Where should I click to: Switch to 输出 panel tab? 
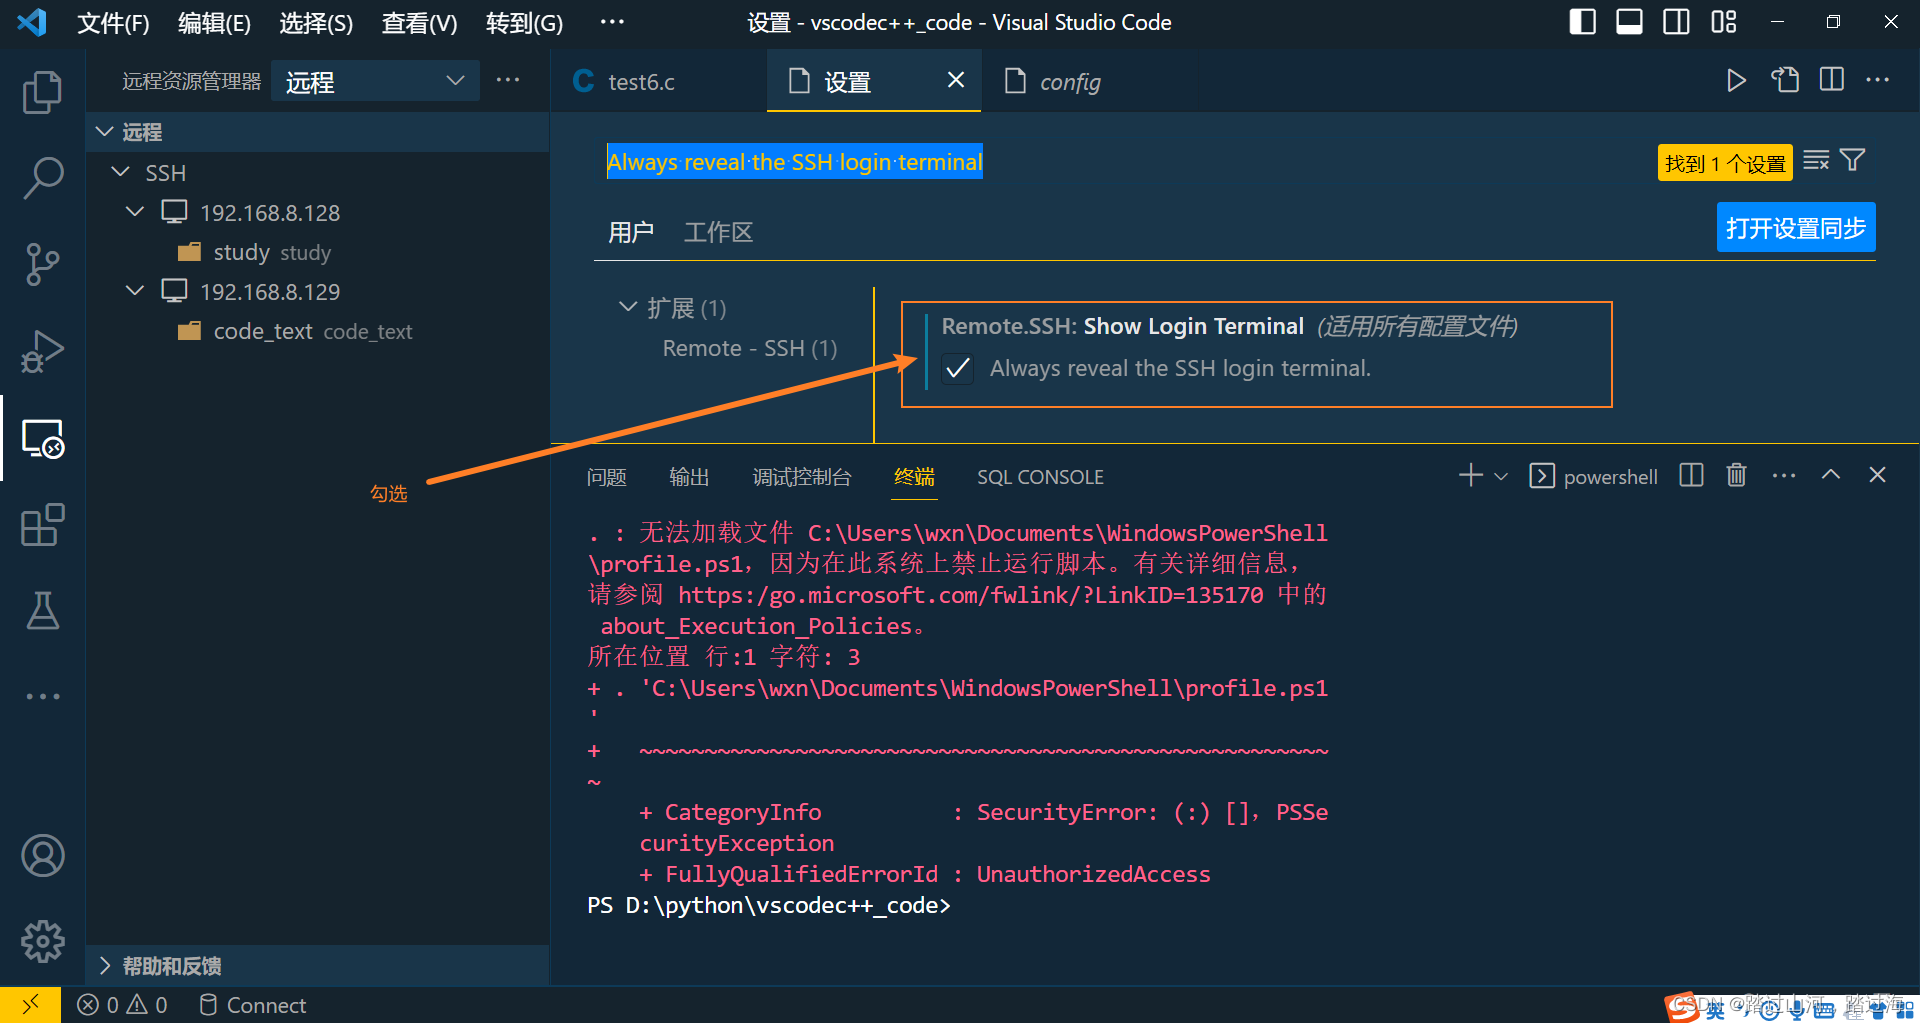689,477
